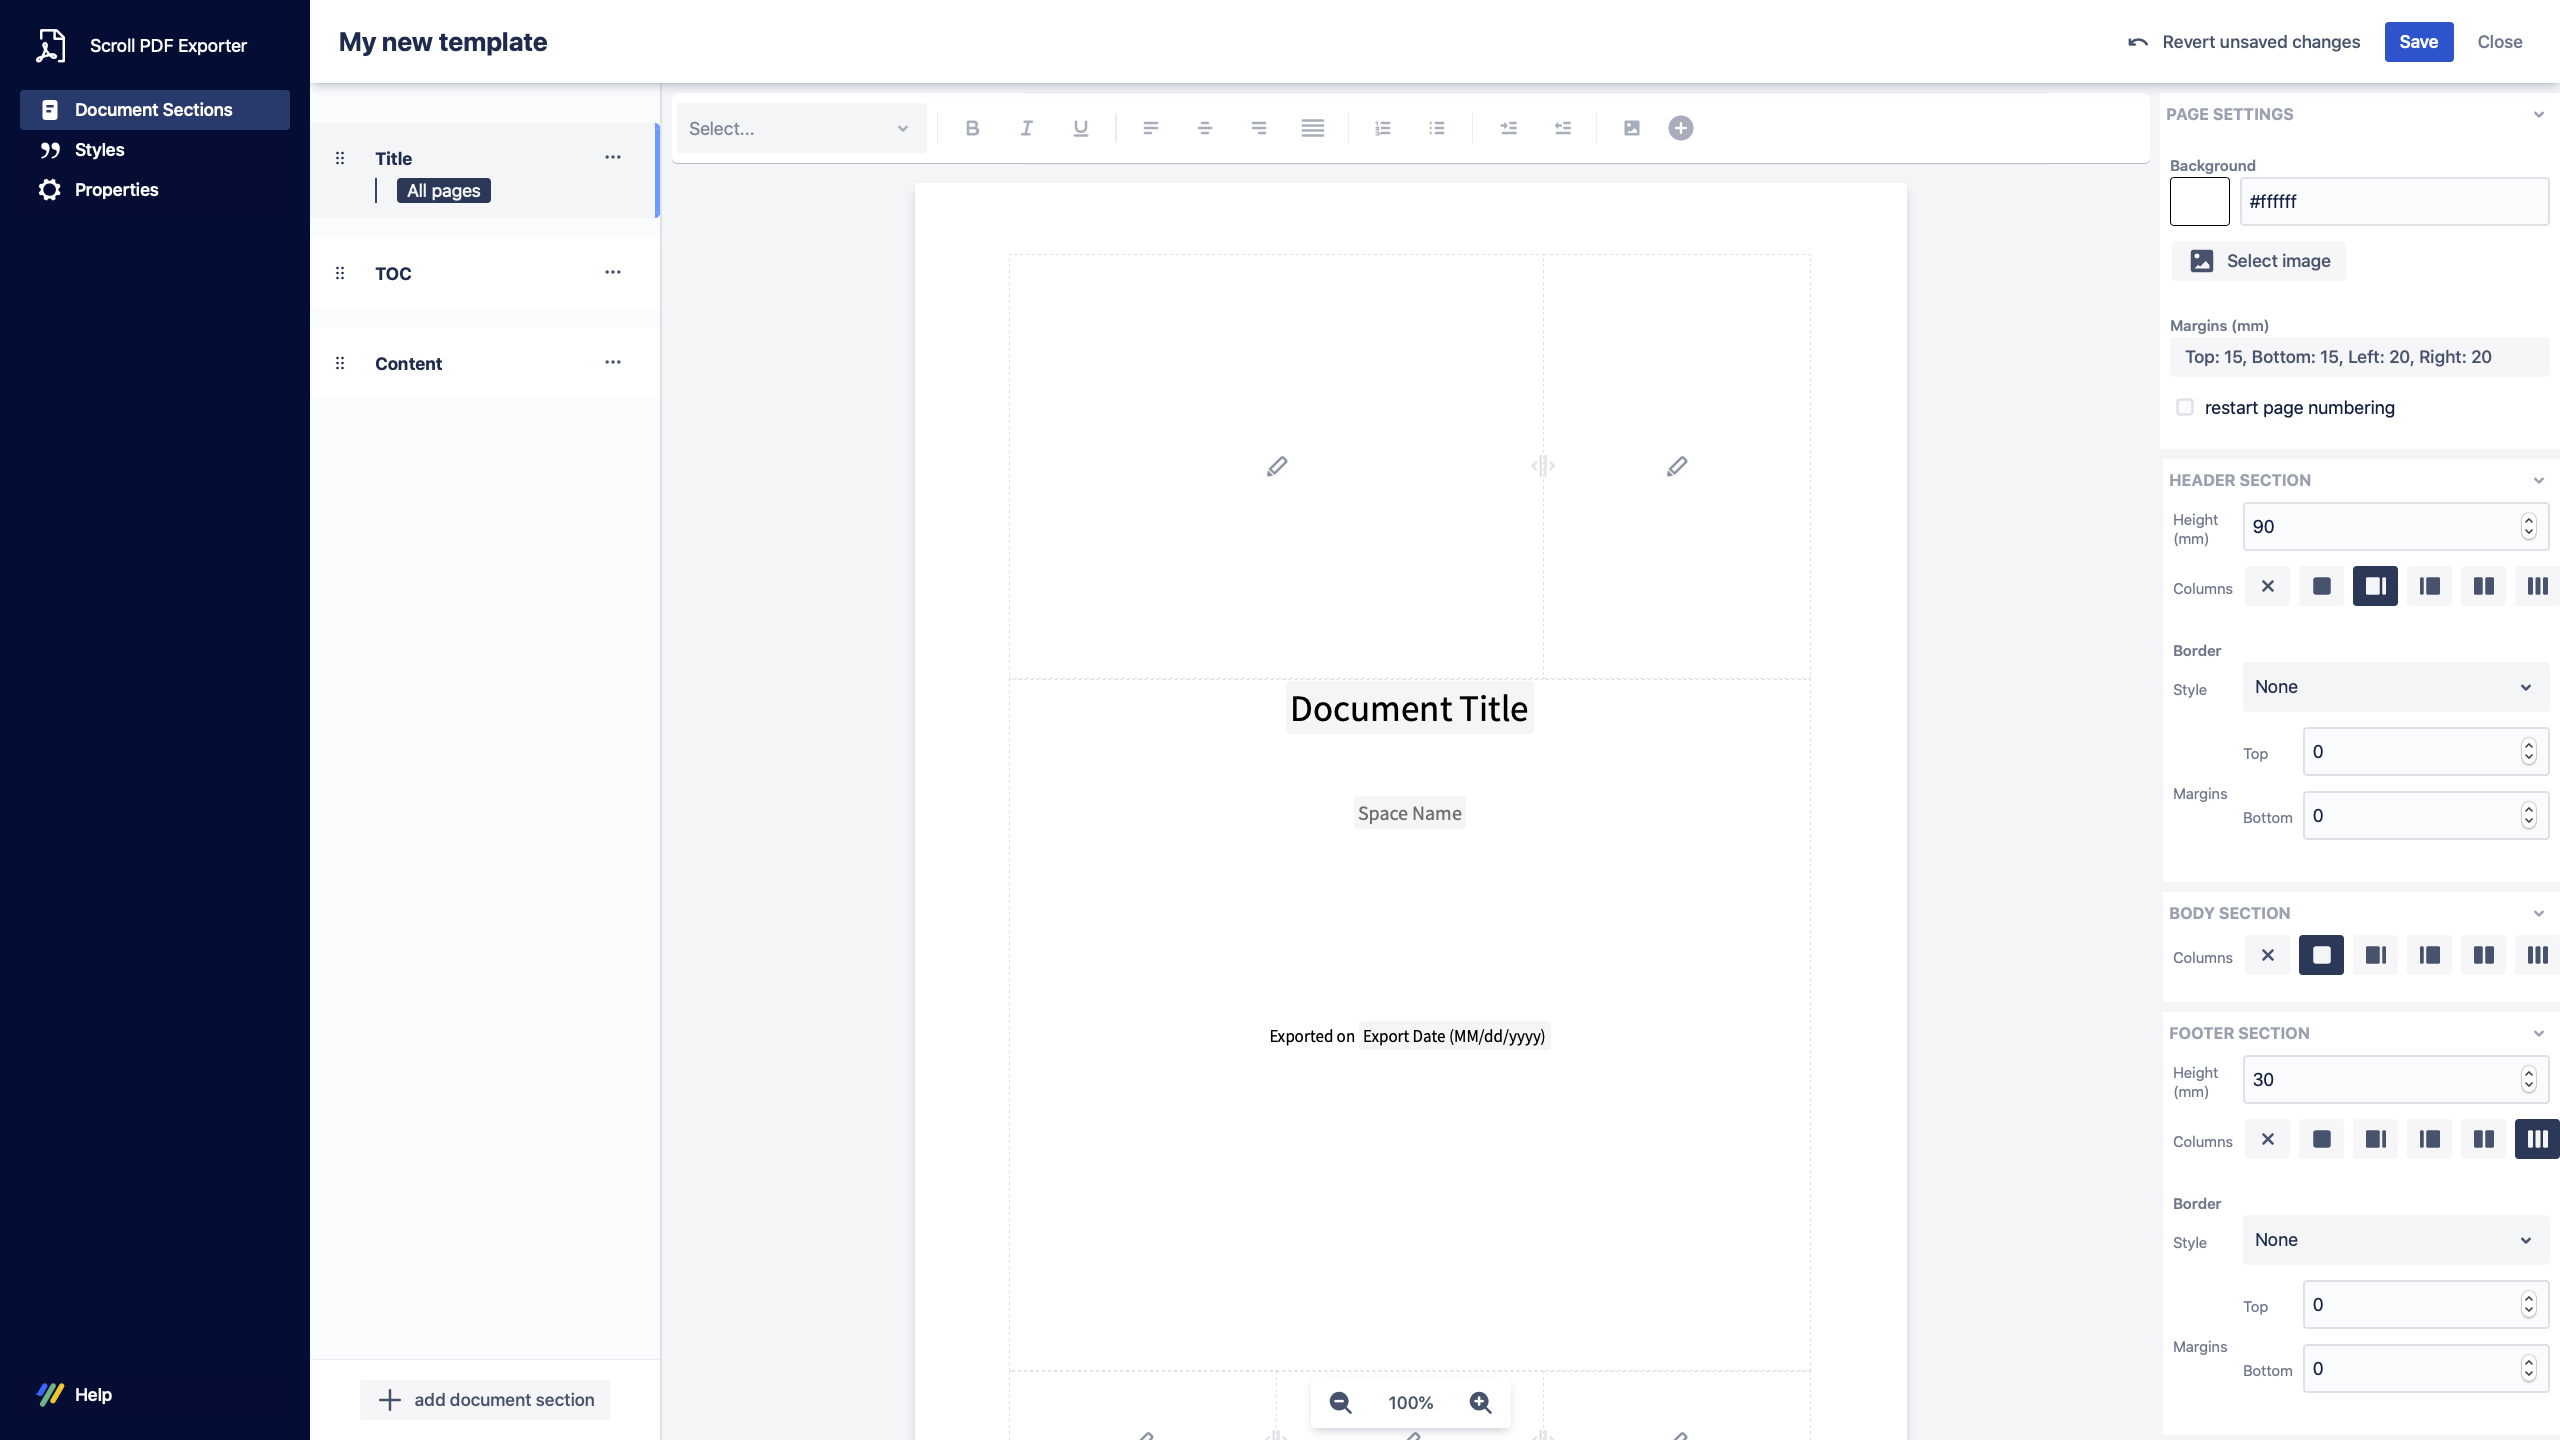Click add document section
The image size is (2560, 1440).
tap(485, 1400)
